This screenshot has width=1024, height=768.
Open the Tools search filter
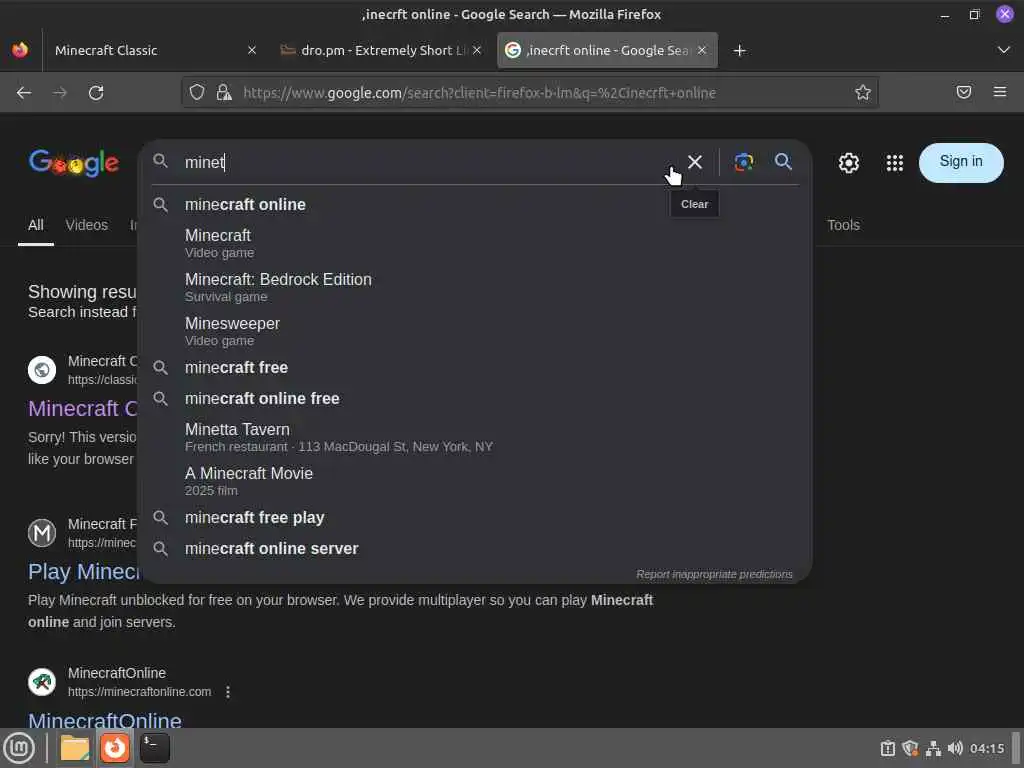pos(843,225)
